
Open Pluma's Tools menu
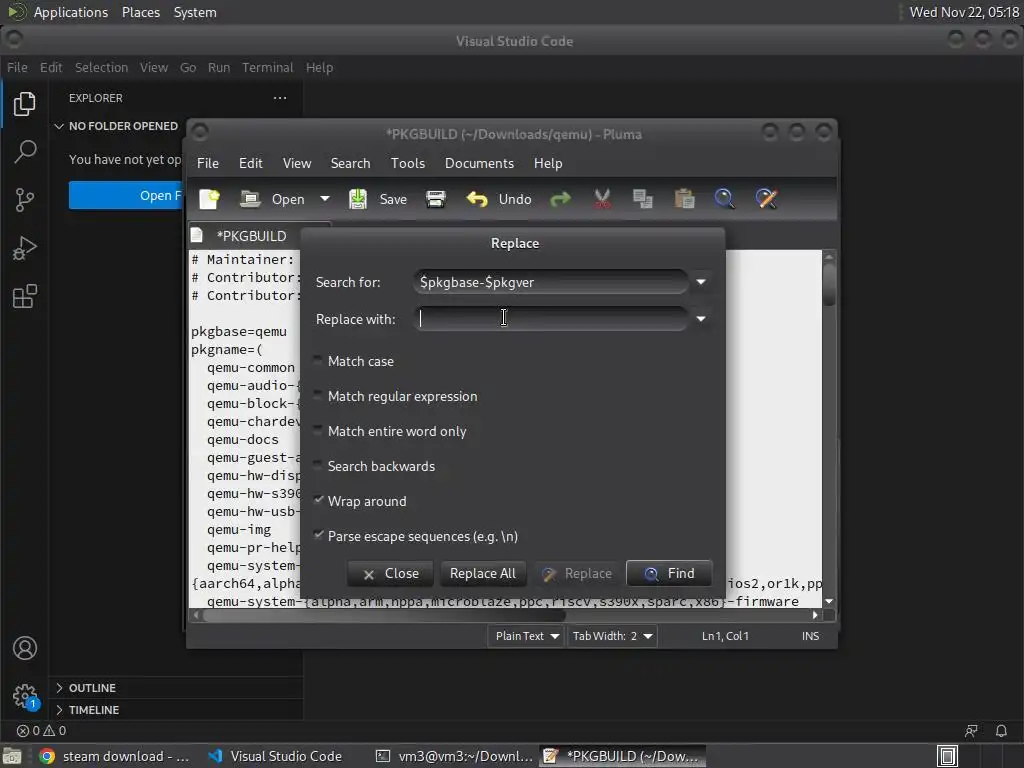[x=408, y=163]
